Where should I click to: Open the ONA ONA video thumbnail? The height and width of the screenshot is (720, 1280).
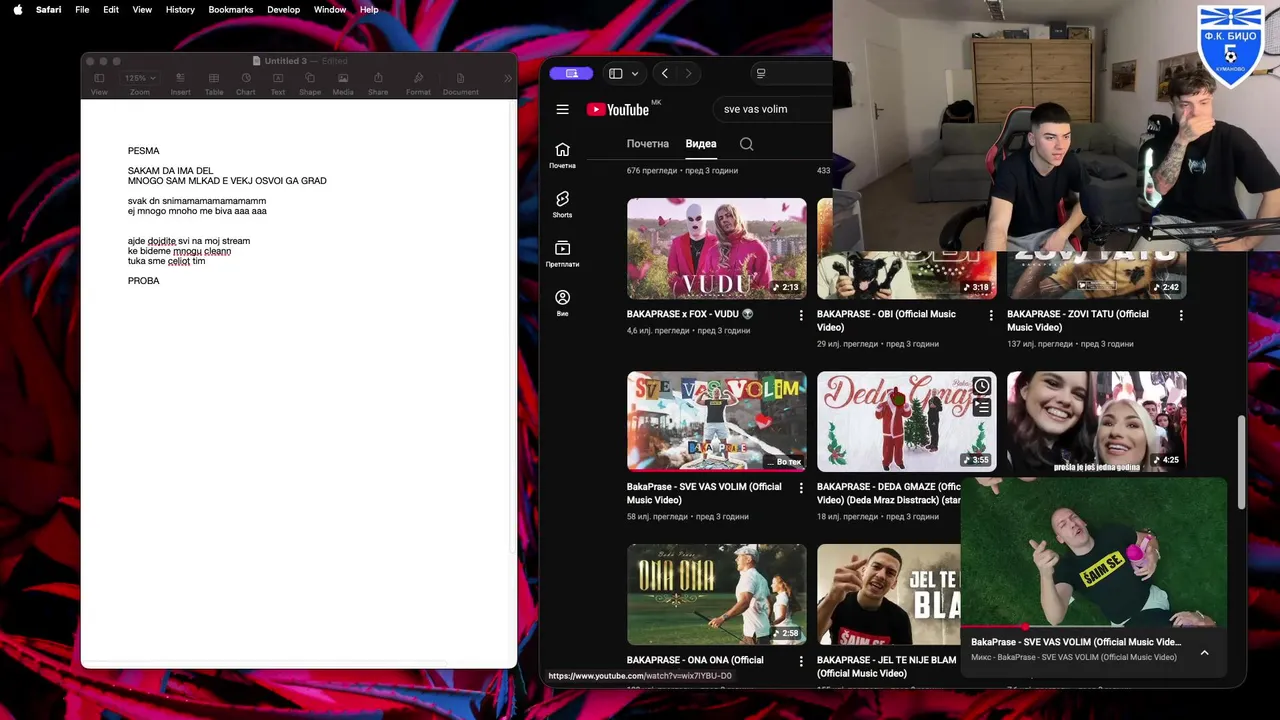(x=716, y=594)
